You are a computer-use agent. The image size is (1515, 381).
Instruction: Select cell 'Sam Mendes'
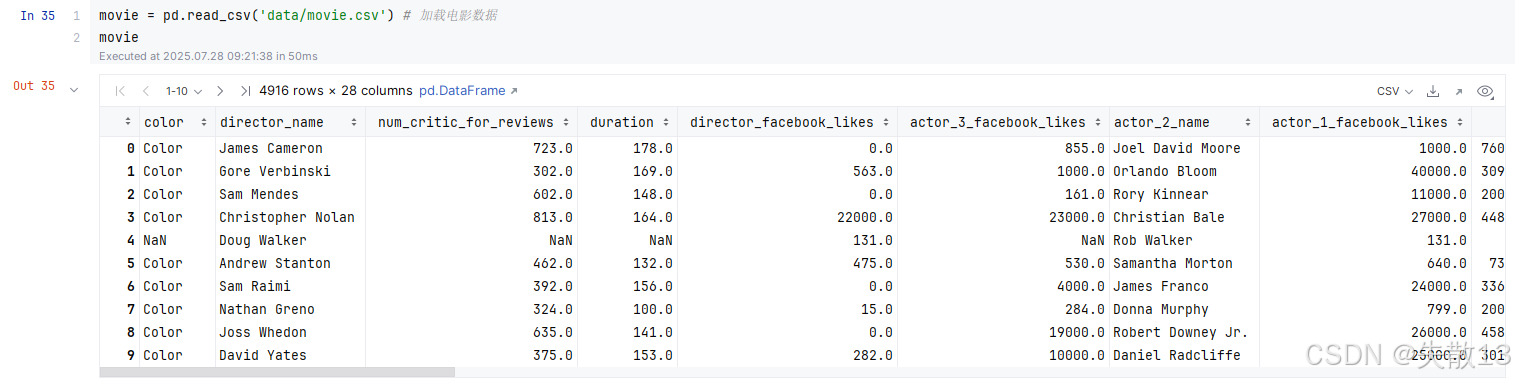point(259,194)
